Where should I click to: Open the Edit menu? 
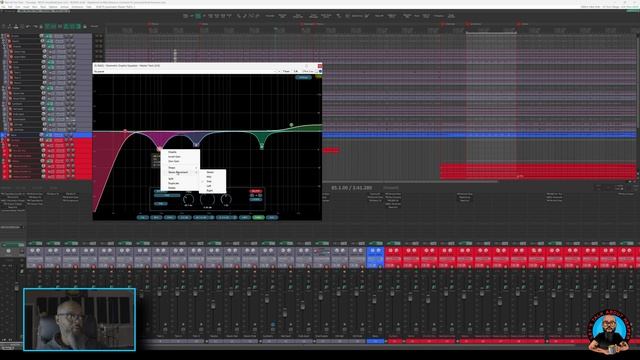pos(10,7)
